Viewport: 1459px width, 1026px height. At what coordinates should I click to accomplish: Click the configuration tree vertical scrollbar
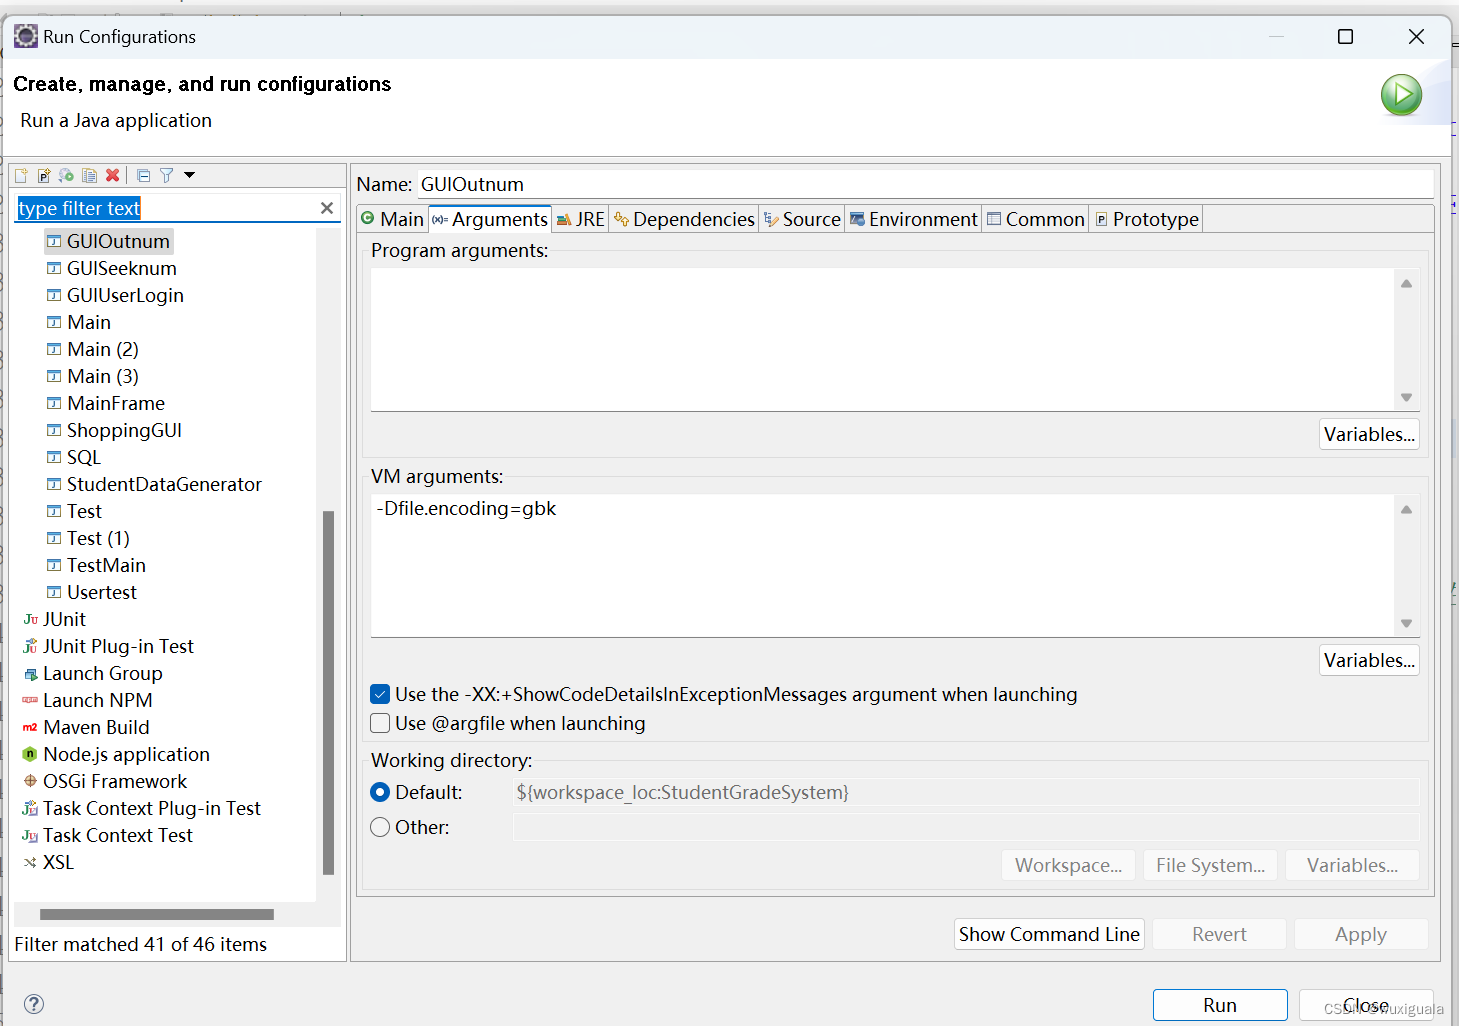[328, 692]
